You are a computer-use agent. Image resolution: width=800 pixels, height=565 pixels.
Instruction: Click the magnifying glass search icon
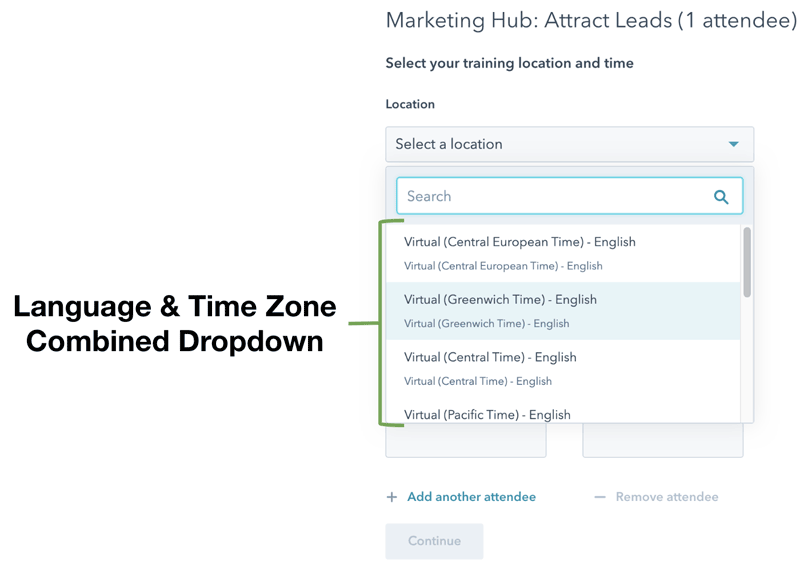tap(721, 197)
